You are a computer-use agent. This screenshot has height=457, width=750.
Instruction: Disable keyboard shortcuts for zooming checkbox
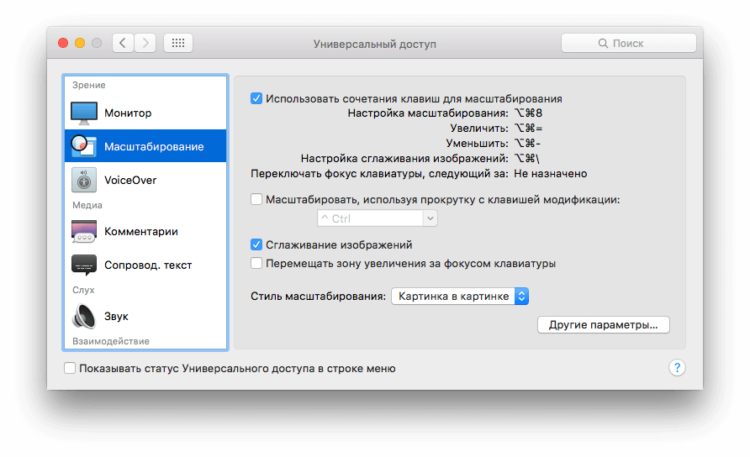click(256, 99)
